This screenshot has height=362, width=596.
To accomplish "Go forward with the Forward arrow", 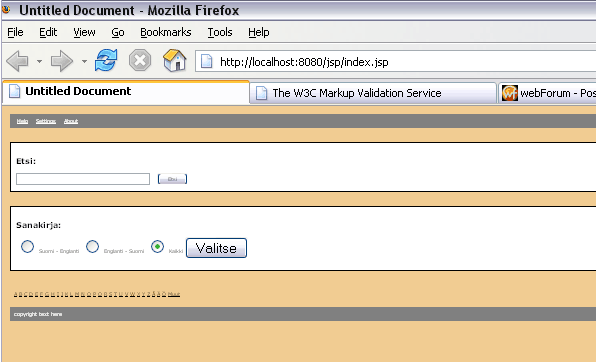I will (61, 61).
